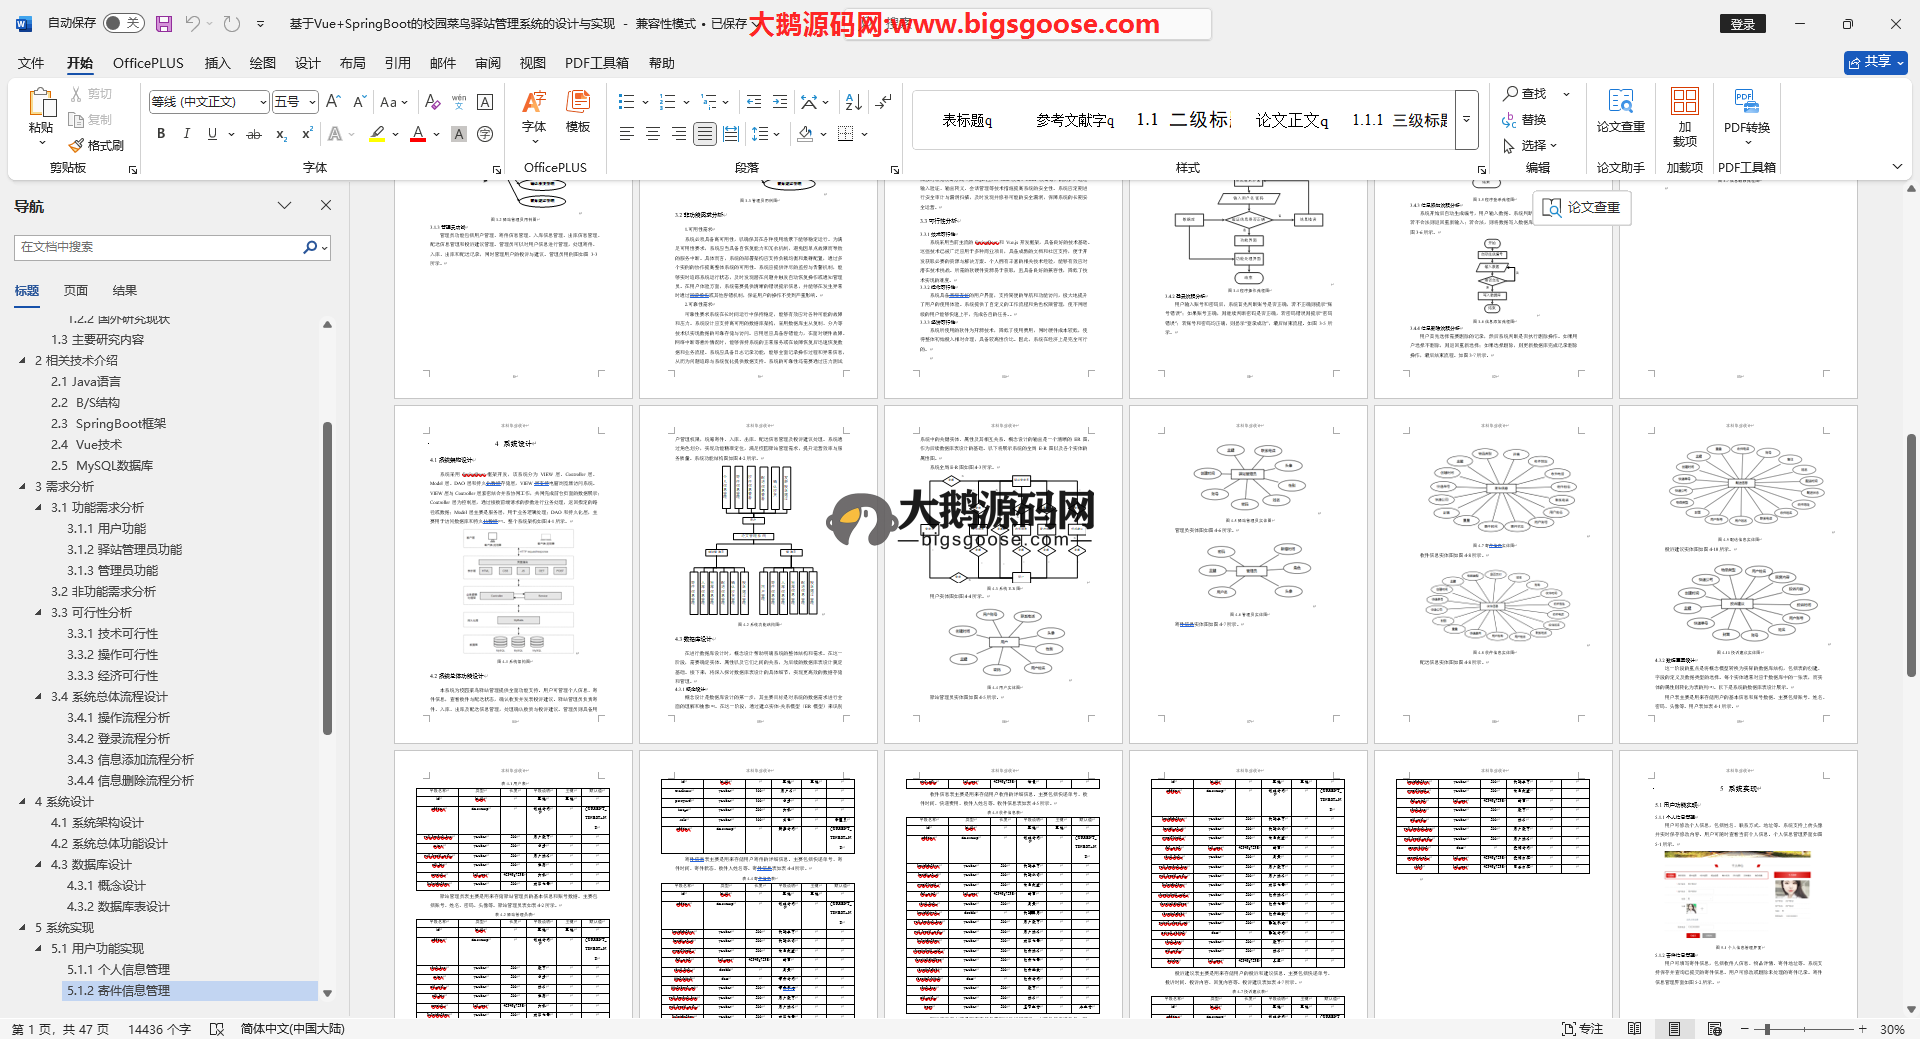Open the bullet list icon

[627, 102]
